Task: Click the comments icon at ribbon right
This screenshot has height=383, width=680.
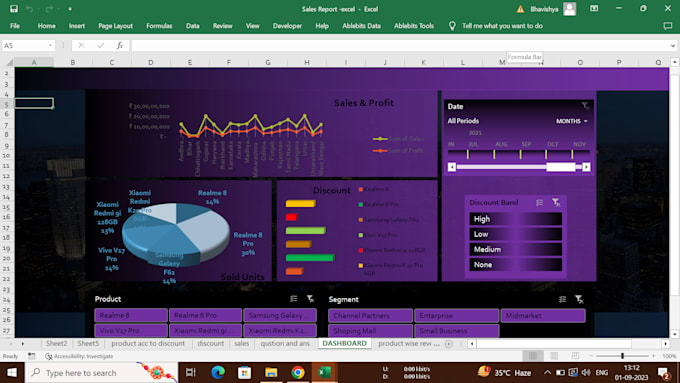Action: [x=667, y=26]
